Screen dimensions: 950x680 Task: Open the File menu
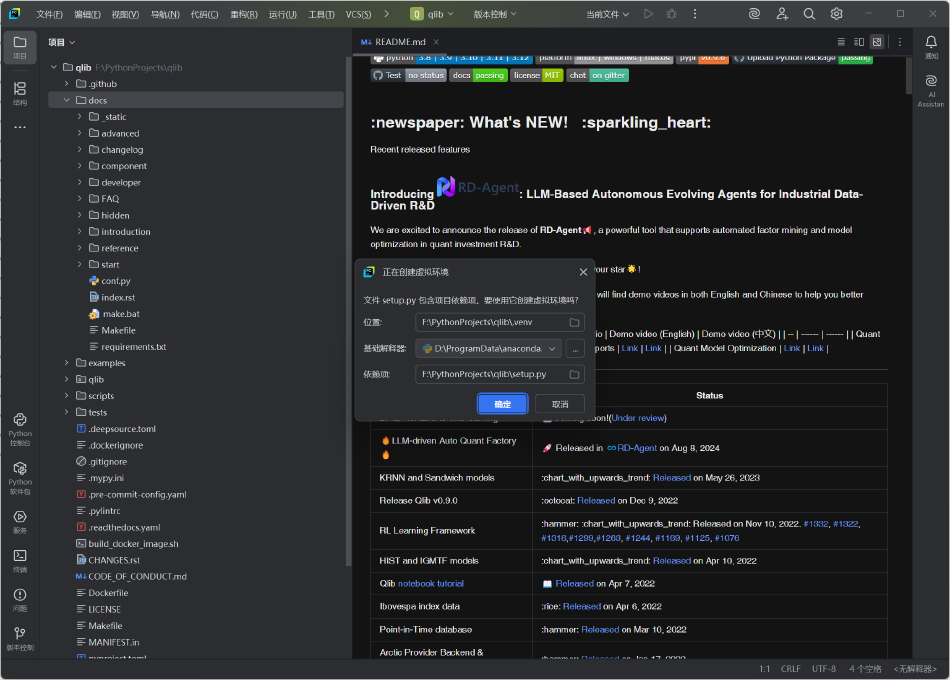pyautogui.click(x=49, y=14)
